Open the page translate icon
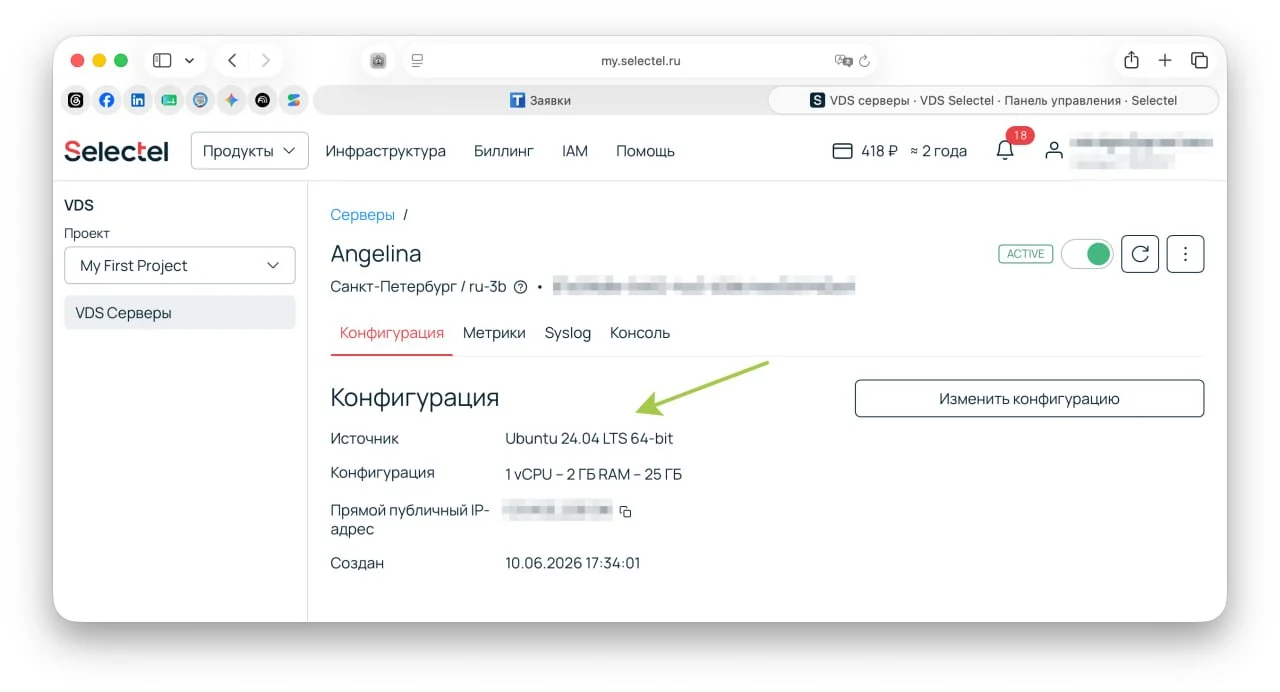1280x692 pixels. [843, 60]
